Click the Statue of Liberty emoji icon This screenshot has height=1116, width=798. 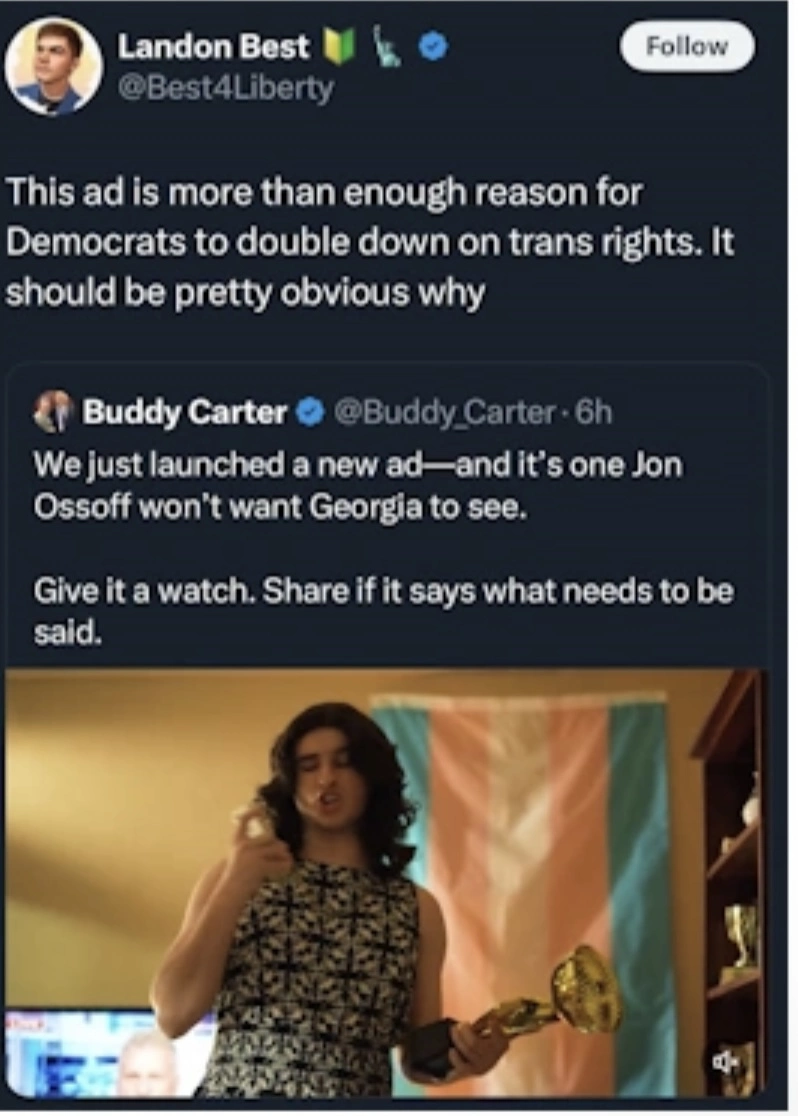pos(385,46)
